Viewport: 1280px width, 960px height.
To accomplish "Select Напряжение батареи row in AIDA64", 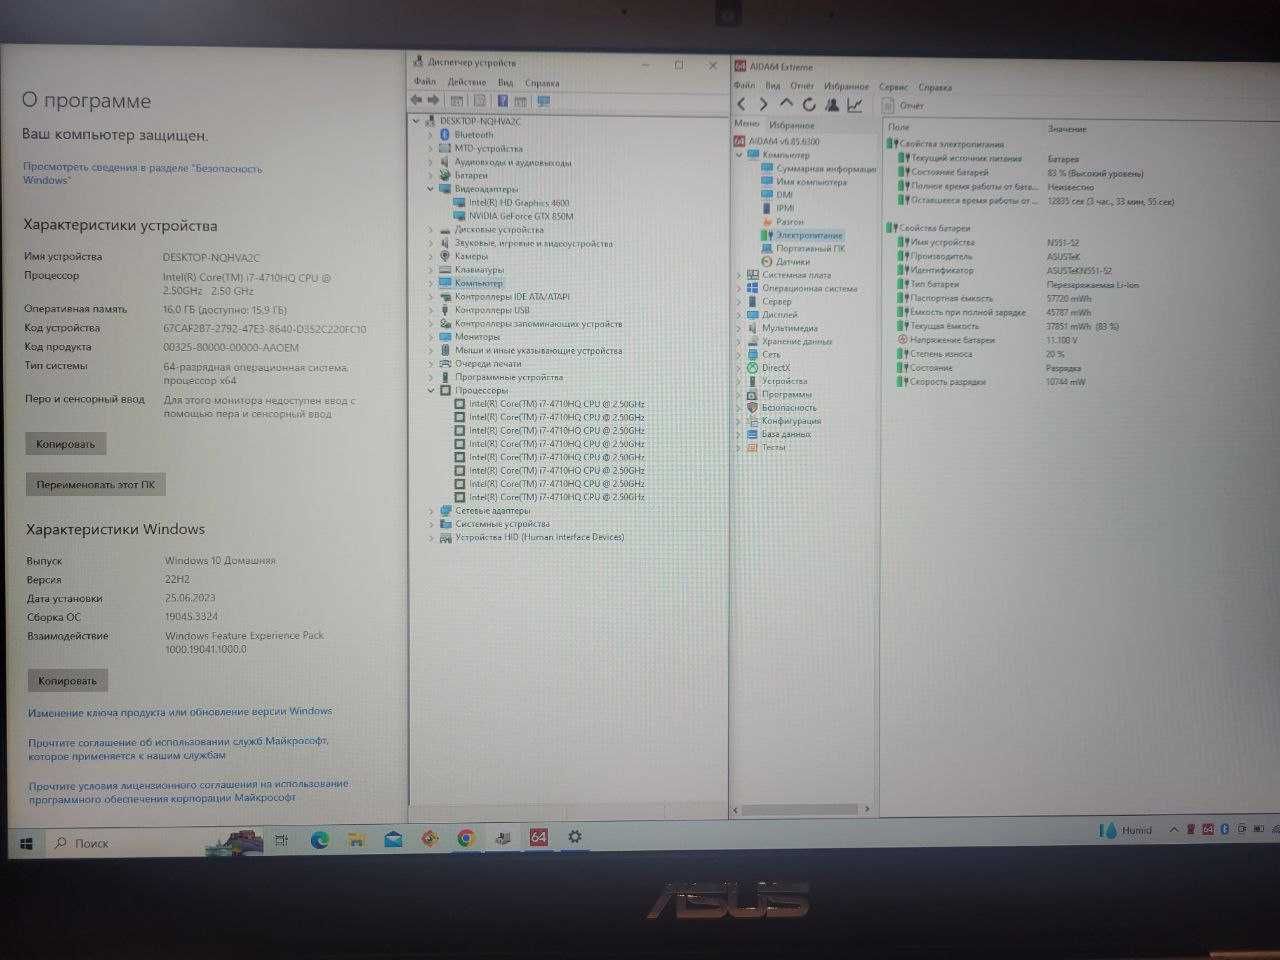I will pos(952,340).
